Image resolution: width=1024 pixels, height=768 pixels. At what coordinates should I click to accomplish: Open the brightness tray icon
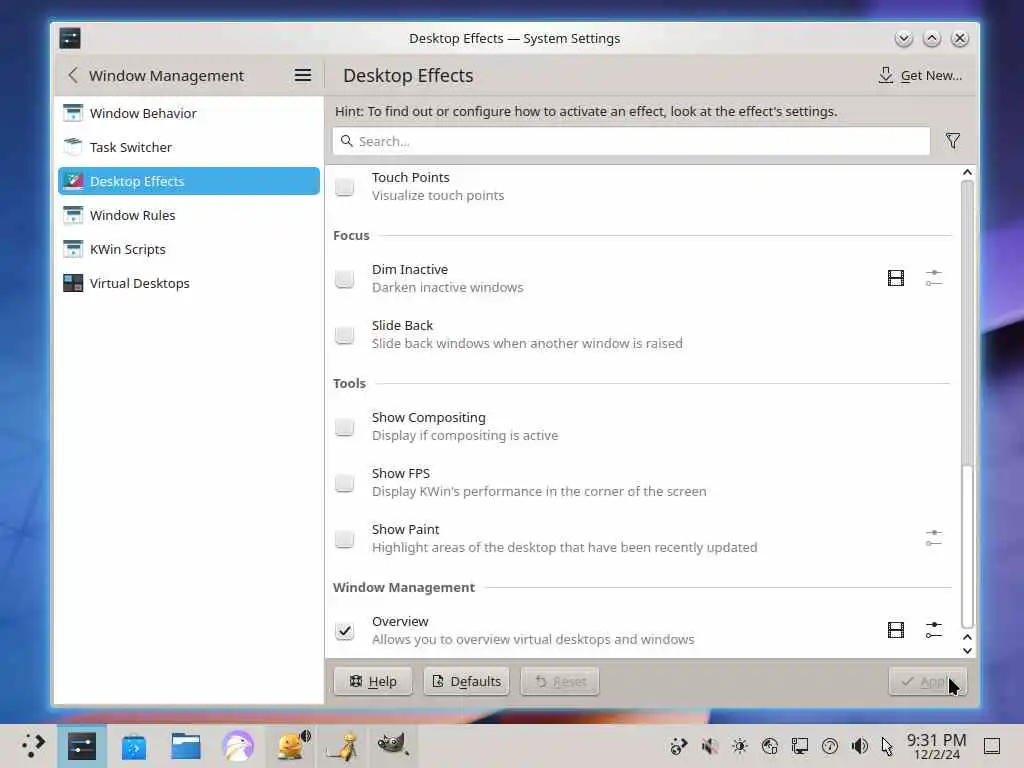(739, 746)
